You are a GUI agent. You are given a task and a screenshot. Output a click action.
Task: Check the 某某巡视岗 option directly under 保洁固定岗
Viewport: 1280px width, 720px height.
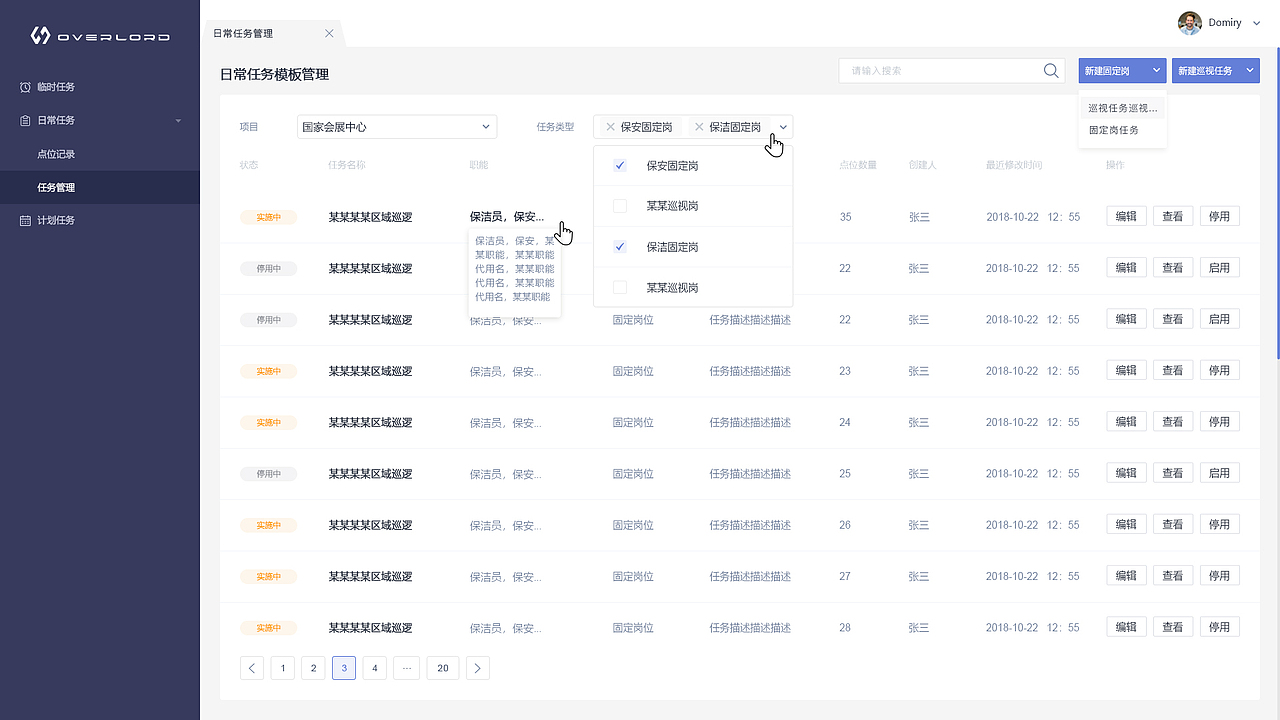(620, 288)
